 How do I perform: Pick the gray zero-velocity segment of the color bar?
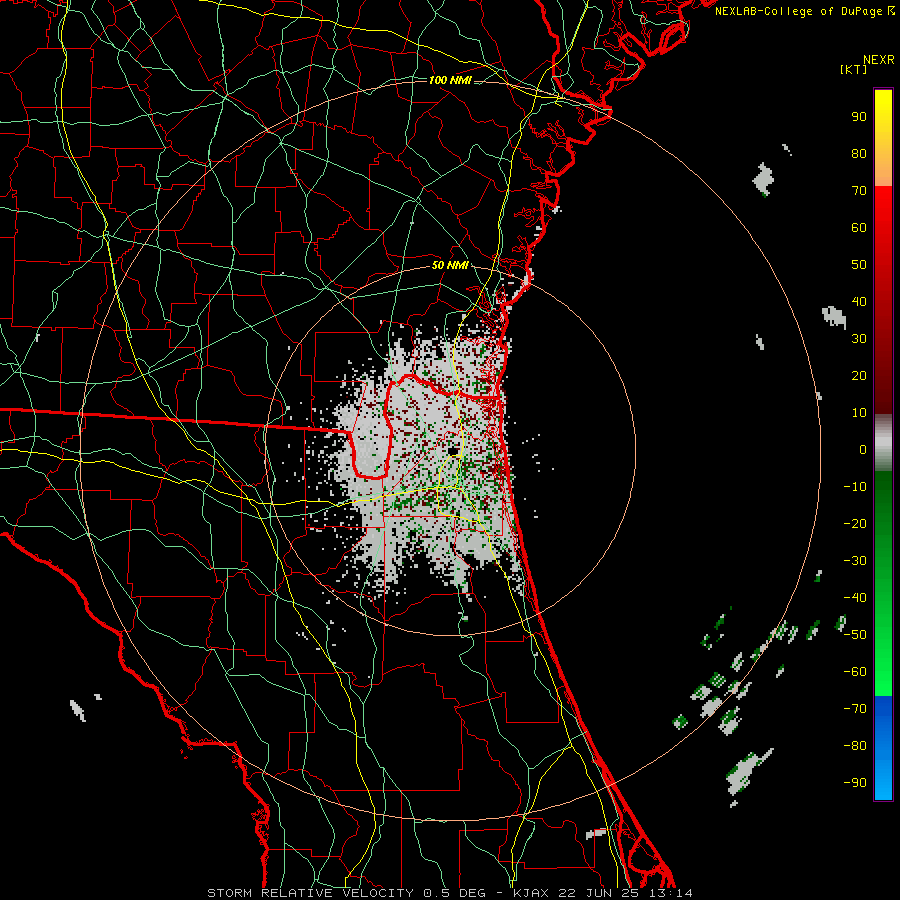[883, 443]
